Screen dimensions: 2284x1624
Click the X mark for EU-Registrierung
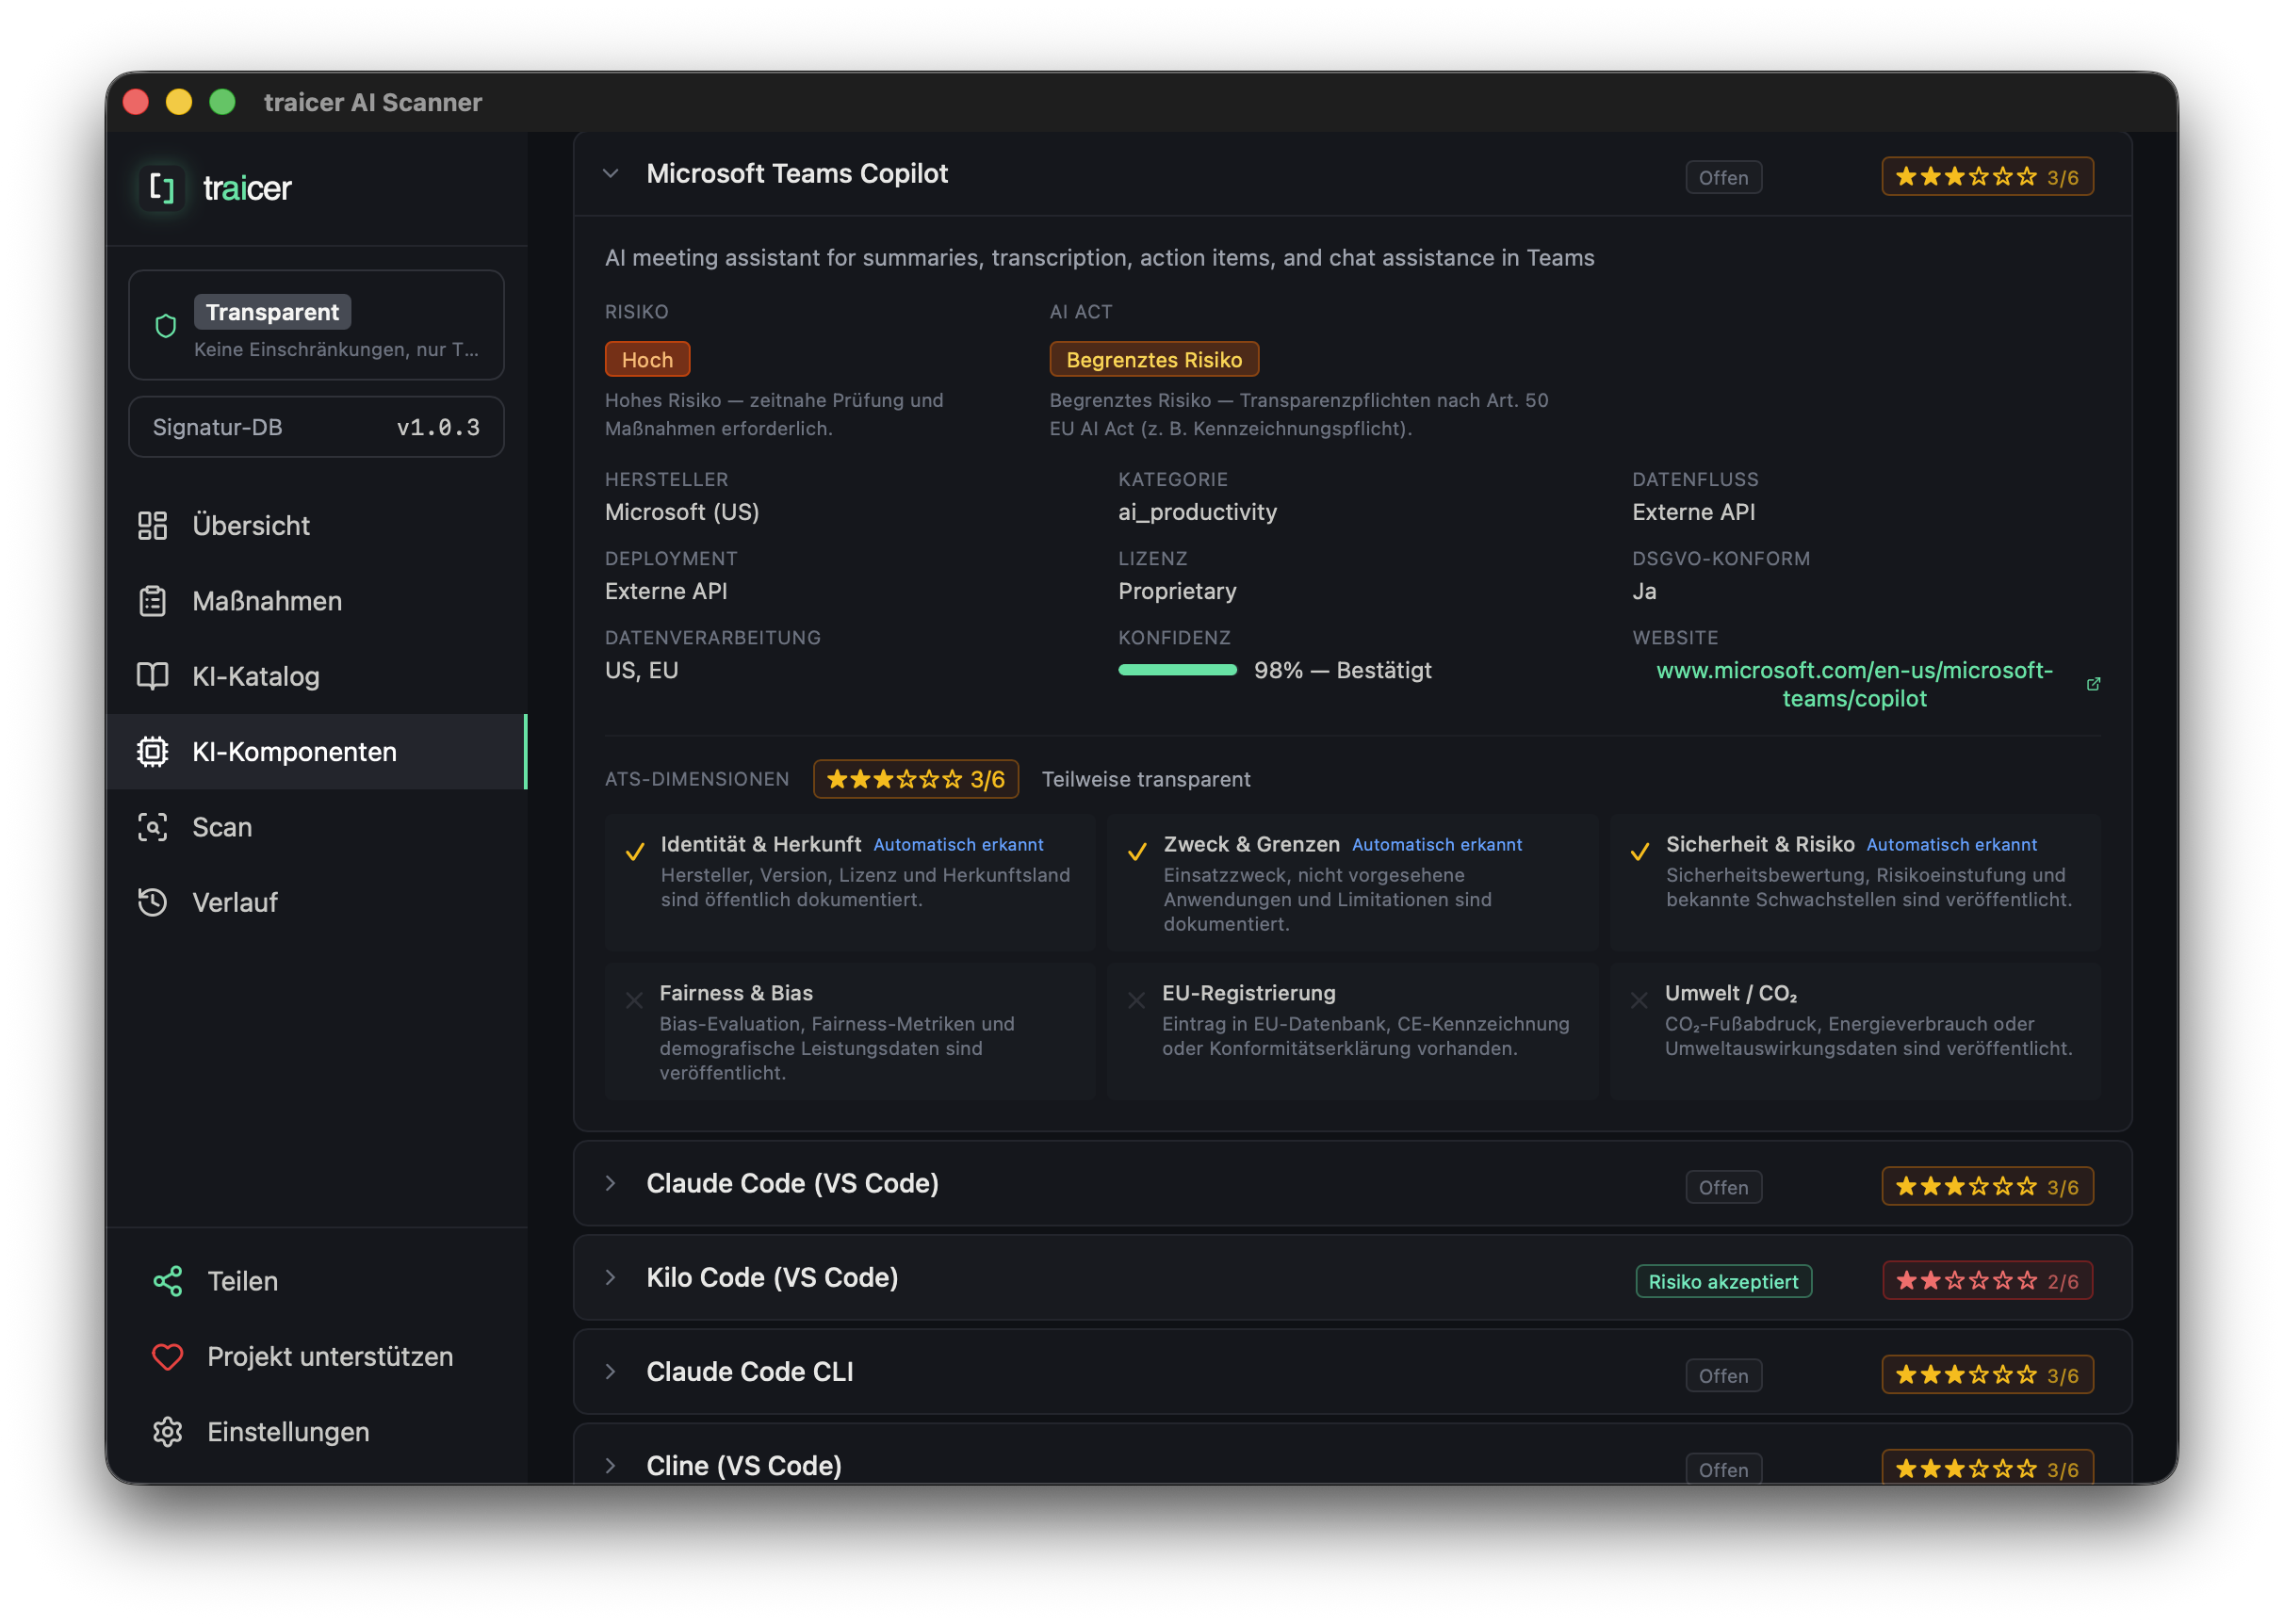tap(1136, 1000)
